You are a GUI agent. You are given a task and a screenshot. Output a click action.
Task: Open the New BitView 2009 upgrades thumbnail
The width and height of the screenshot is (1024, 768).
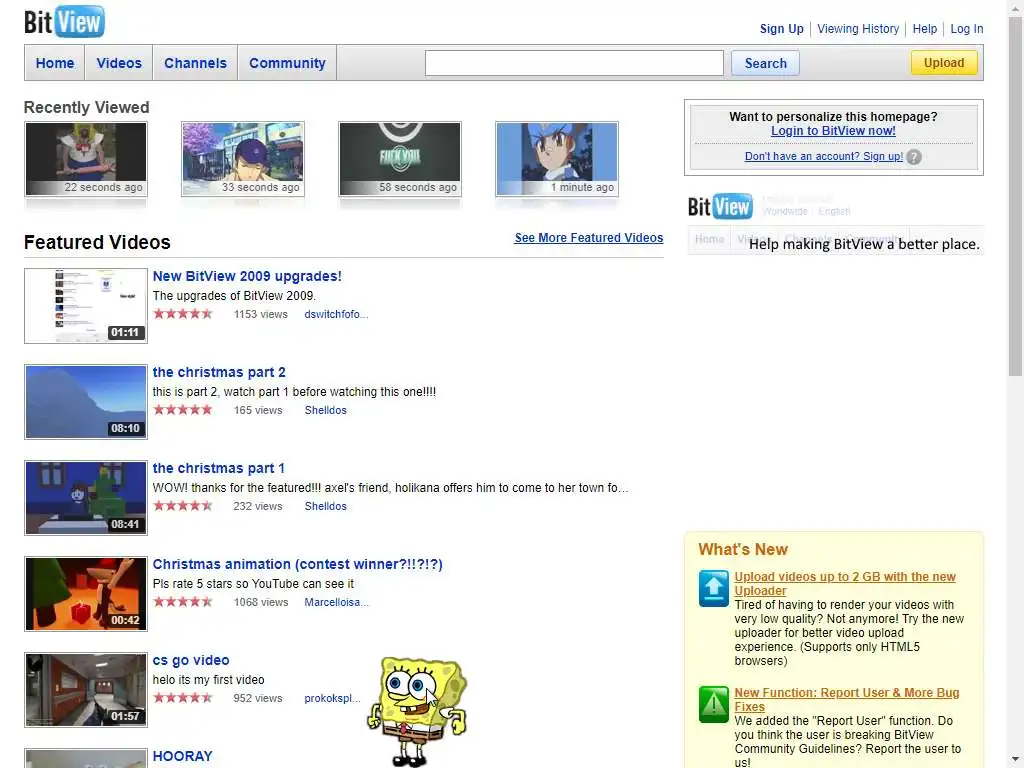(86, 306)
